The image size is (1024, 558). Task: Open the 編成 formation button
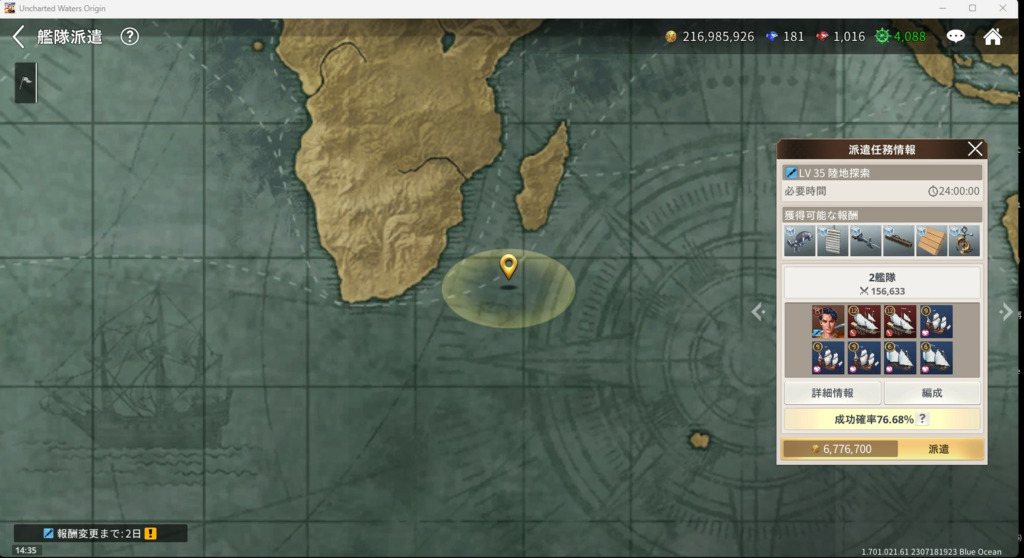(x=932, y=393)
